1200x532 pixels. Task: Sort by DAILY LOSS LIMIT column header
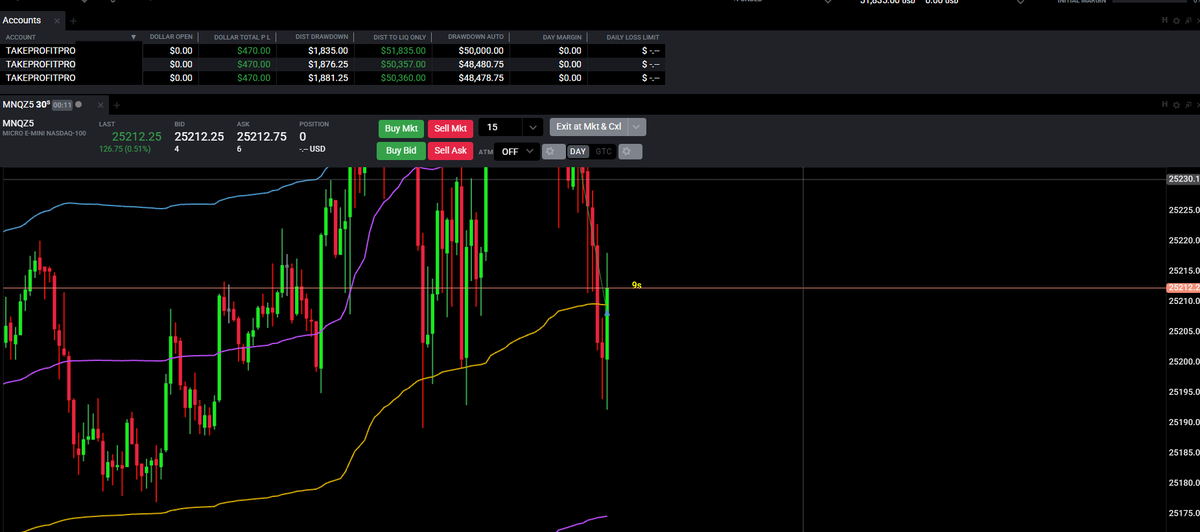coord(631,37)
